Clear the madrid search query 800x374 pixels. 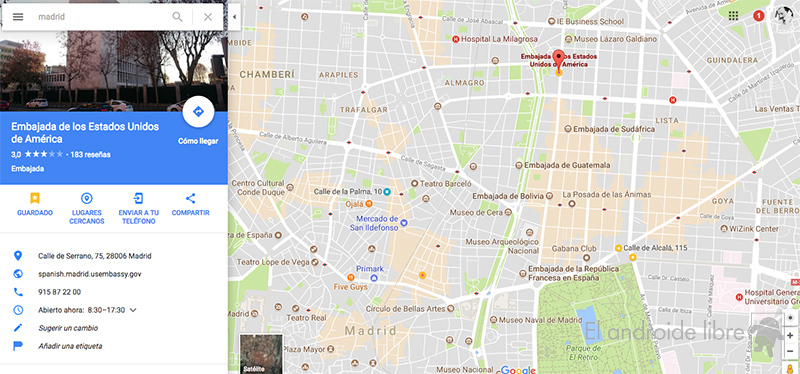click(208, 17)
